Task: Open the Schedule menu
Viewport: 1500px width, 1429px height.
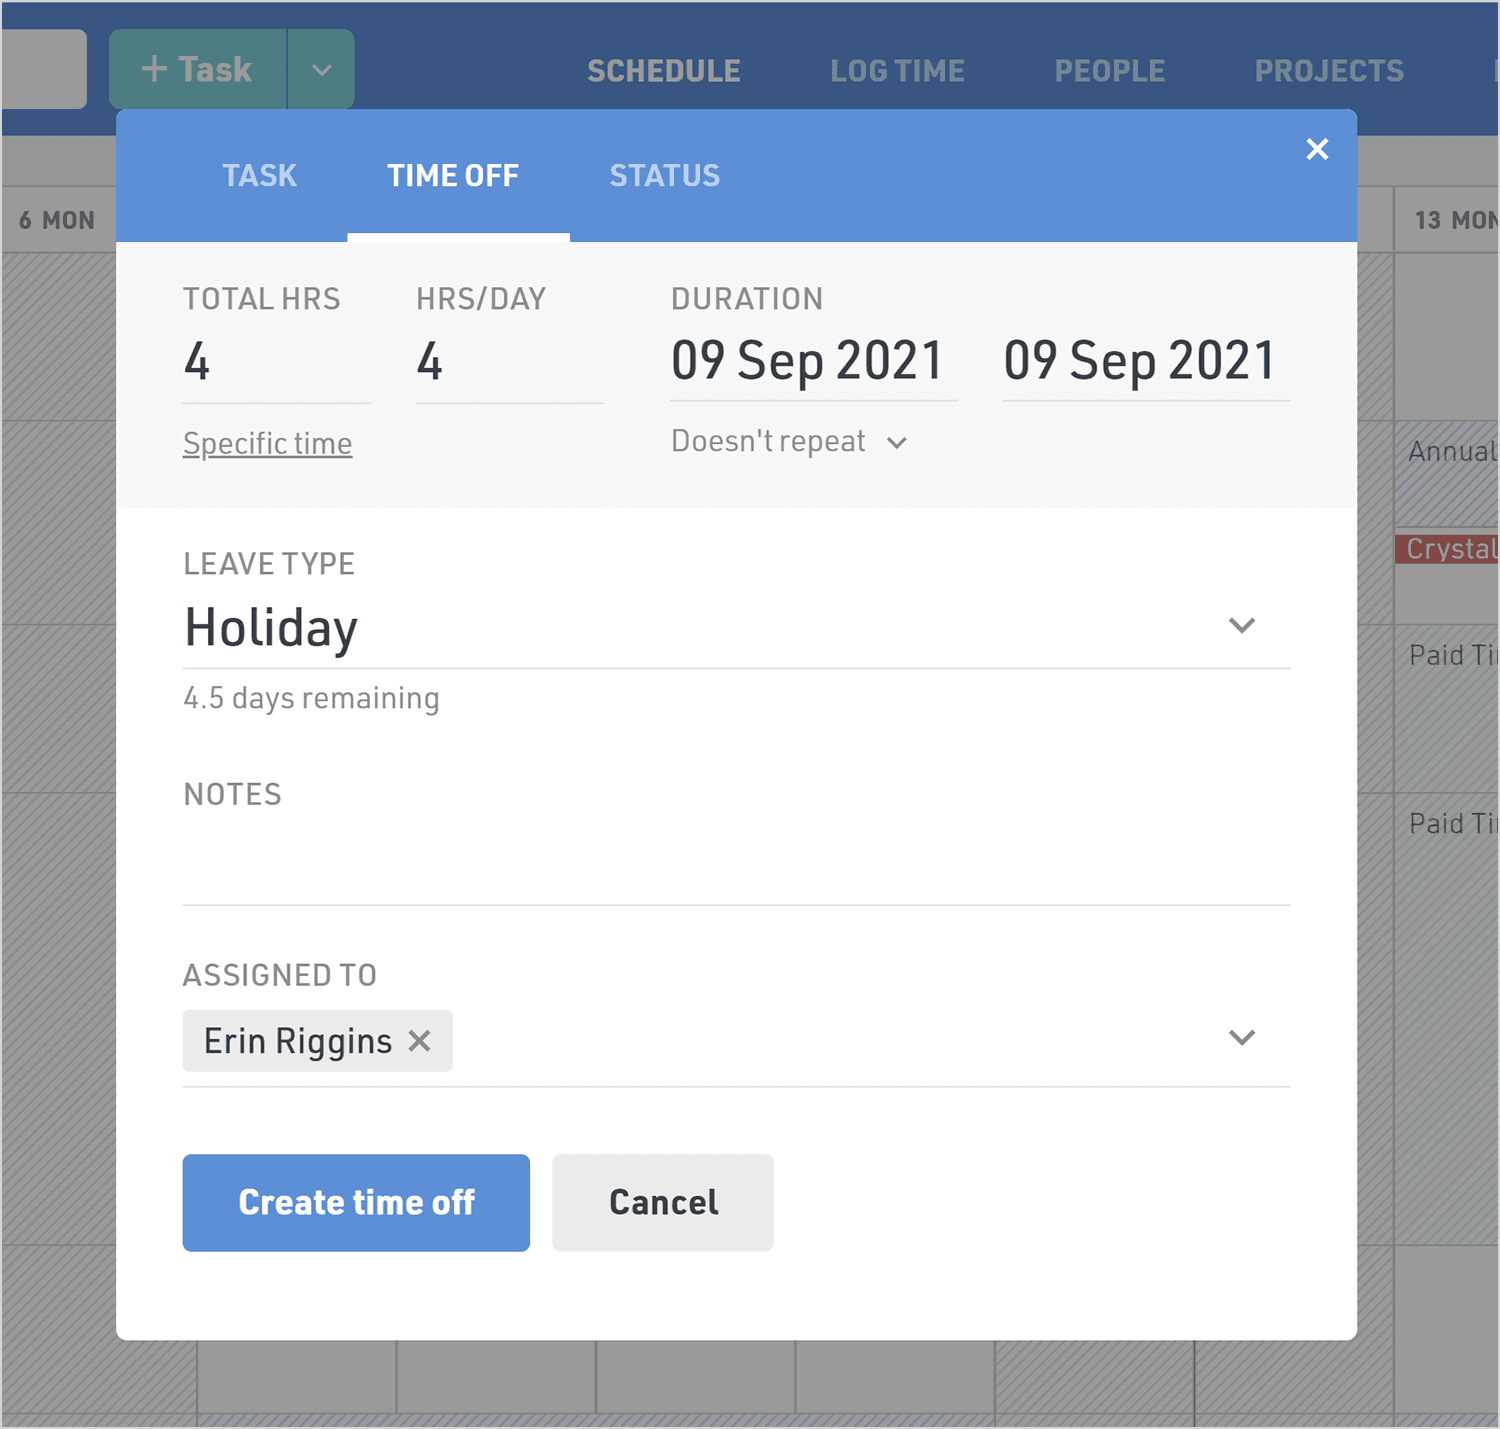Action: [x=664, y=71]
